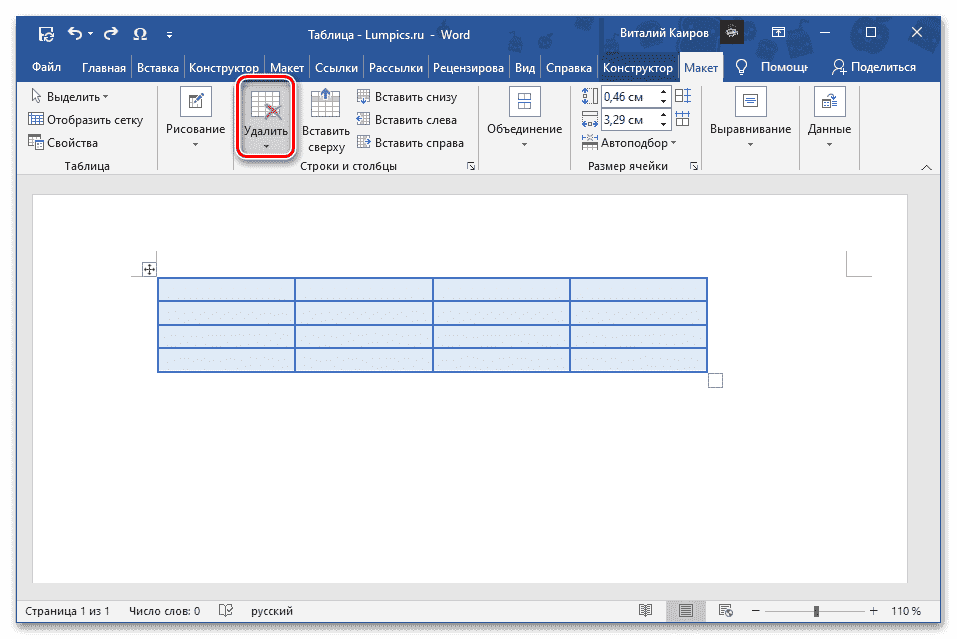The height and width of the screenshot is (639, 957).
Task: Open the Insert (Вставка) ribbon tab
Action: click(158, 68)
